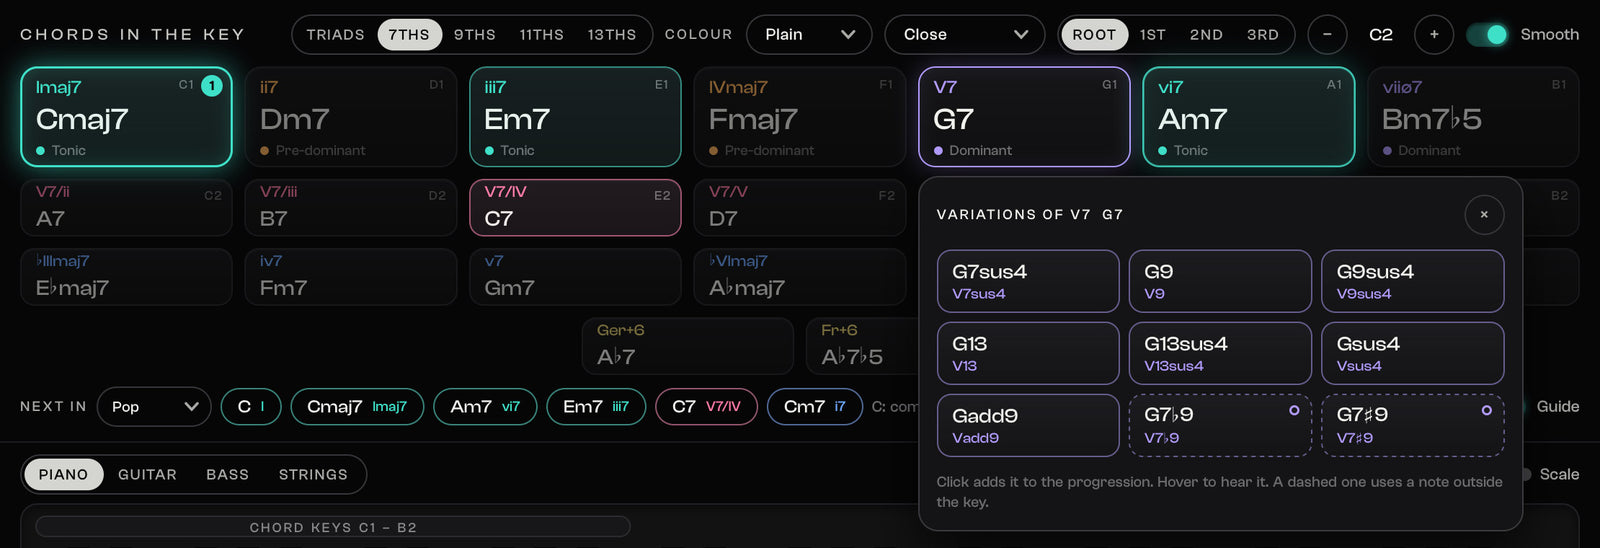Click the E♭maj7 borrowed chord card
This screenshot has width=1600, height=548.
point(126,277)
